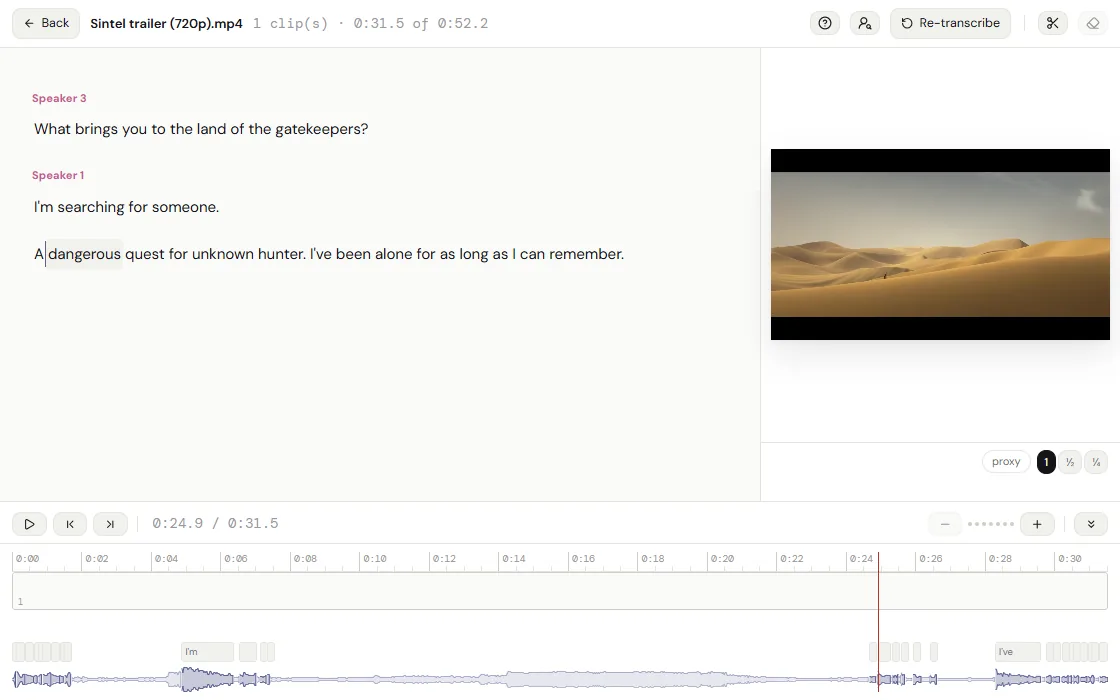Play the clip
This screenshot has height=700, width=1120.
(29, 524)
